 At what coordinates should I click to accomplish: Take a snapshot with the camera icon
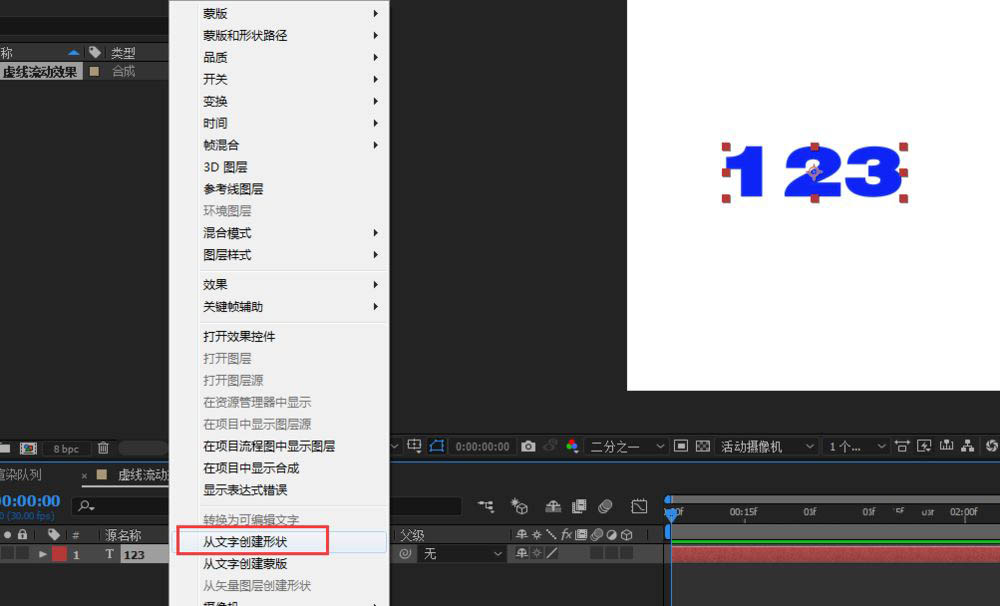pyautogui.click(x=529, y=447)
